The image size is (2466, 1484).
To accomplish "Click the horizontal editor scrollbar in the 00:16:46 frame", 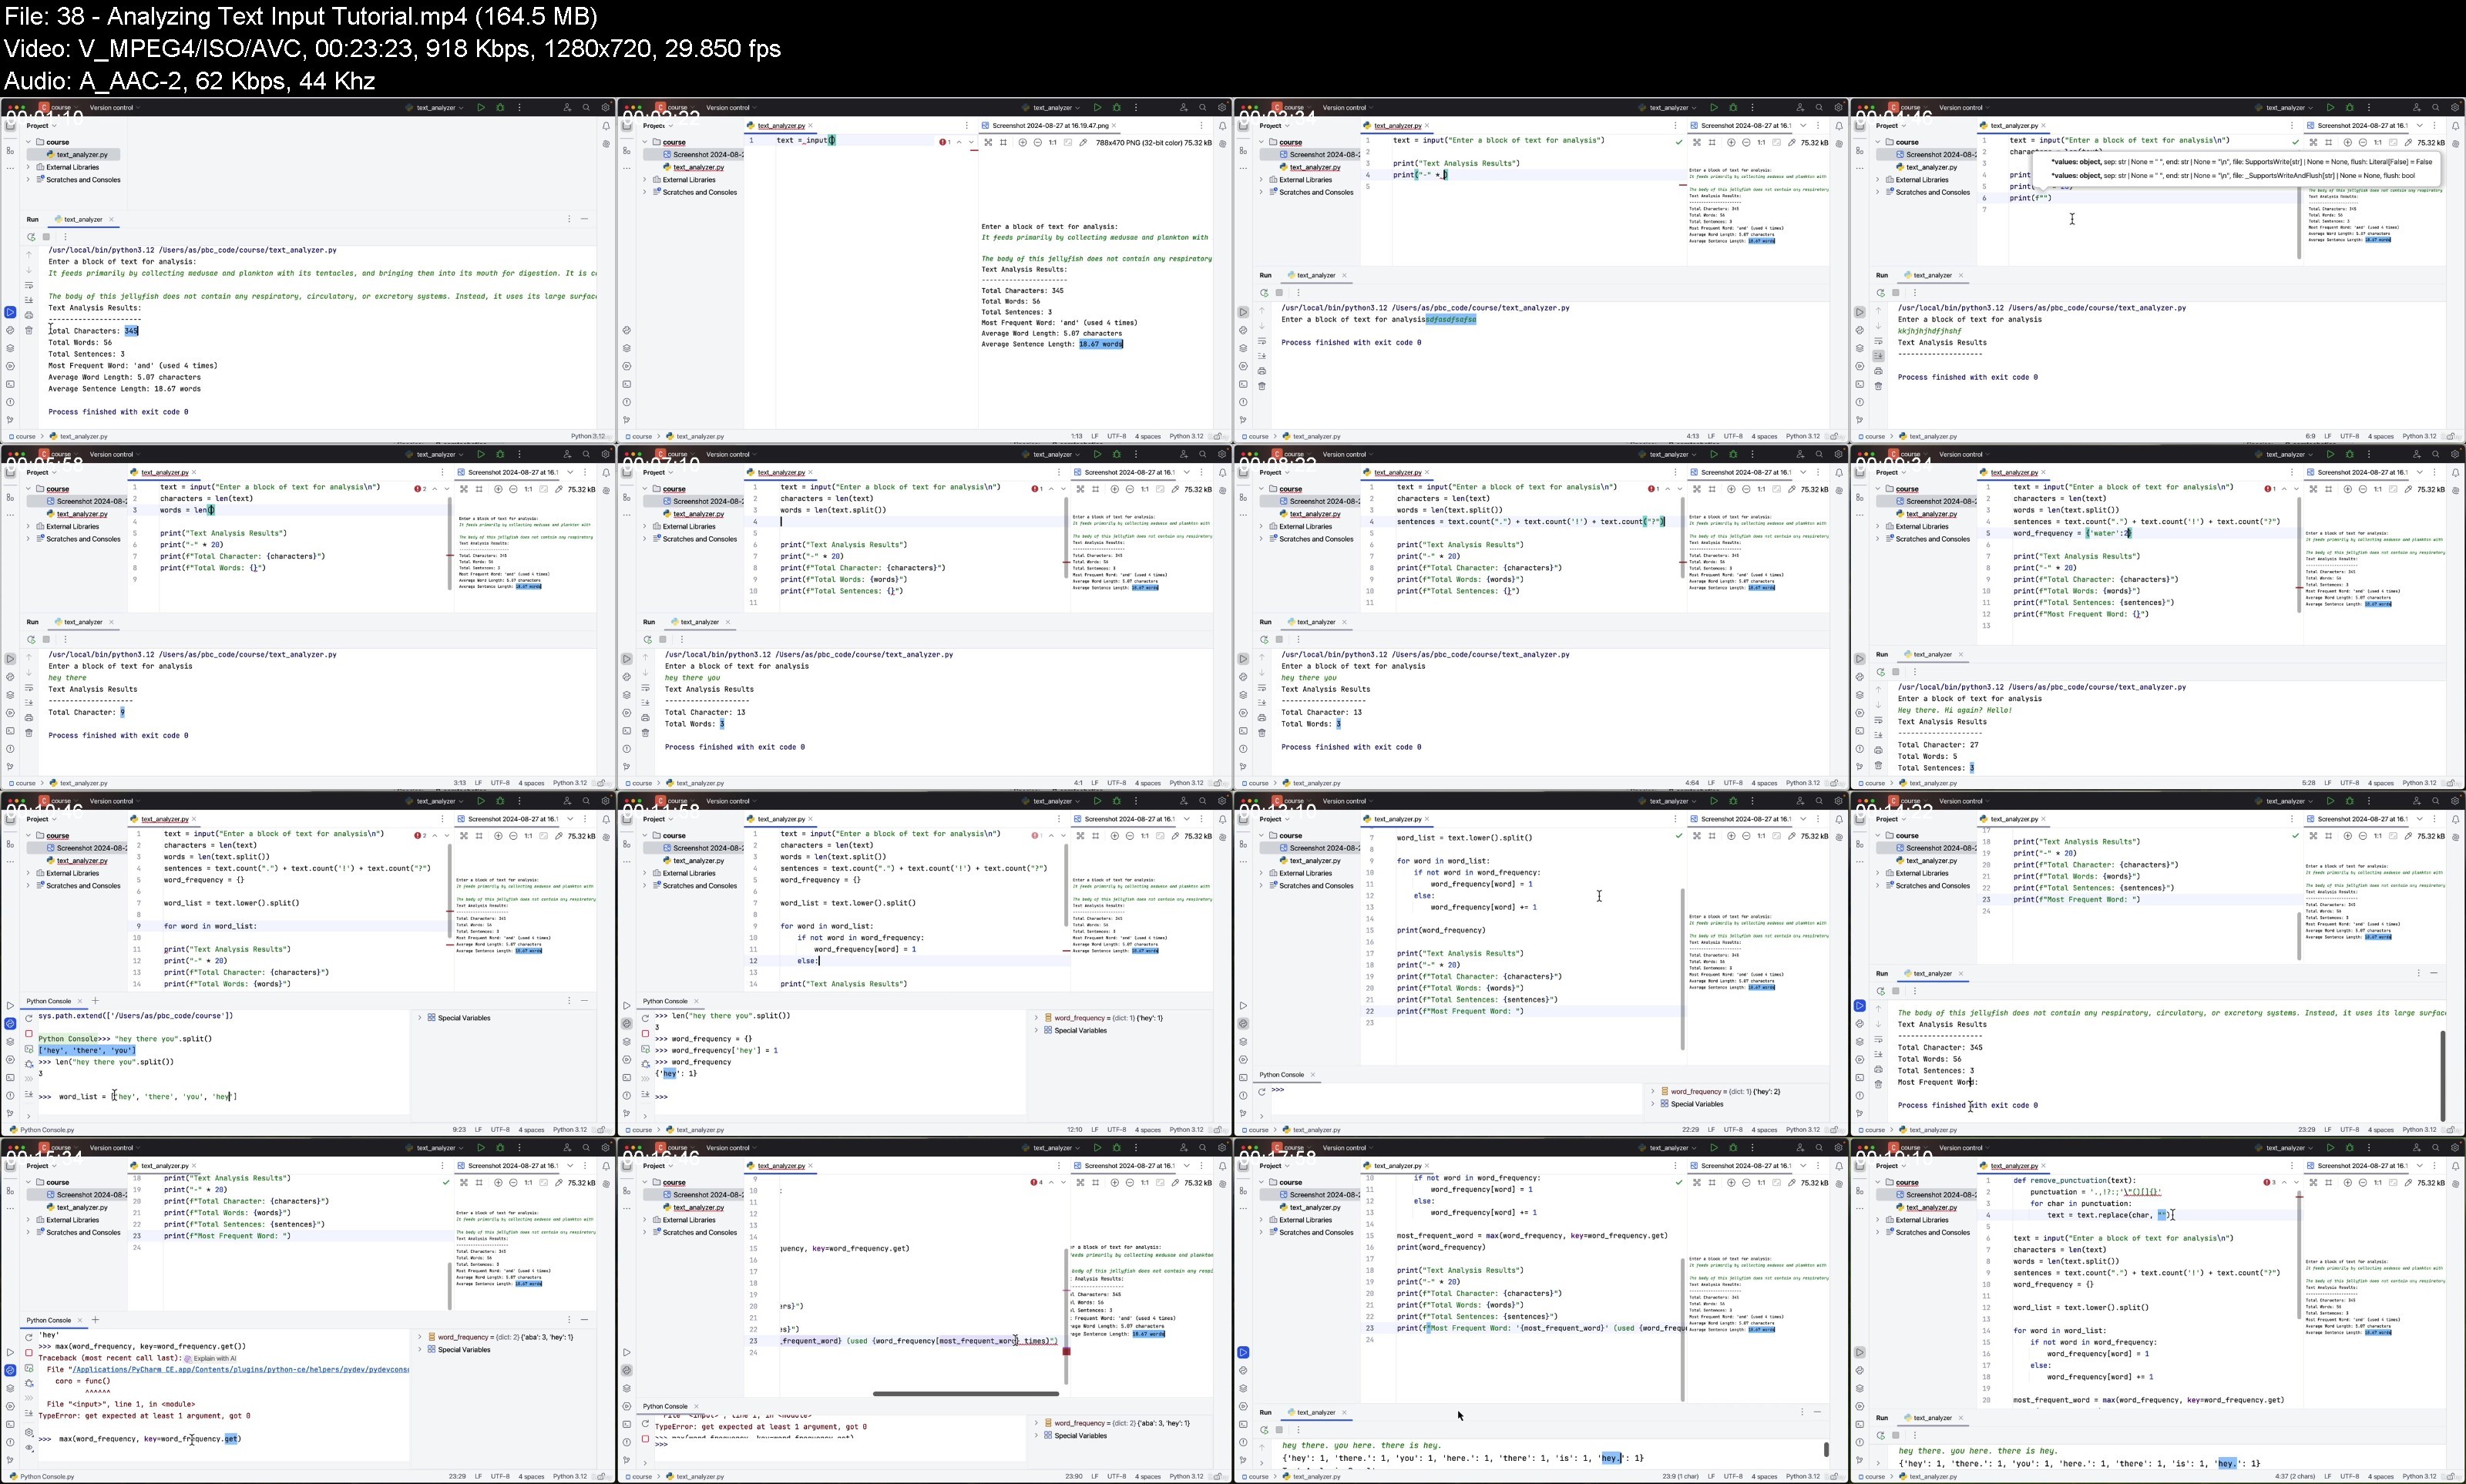I will point(965,1393).
